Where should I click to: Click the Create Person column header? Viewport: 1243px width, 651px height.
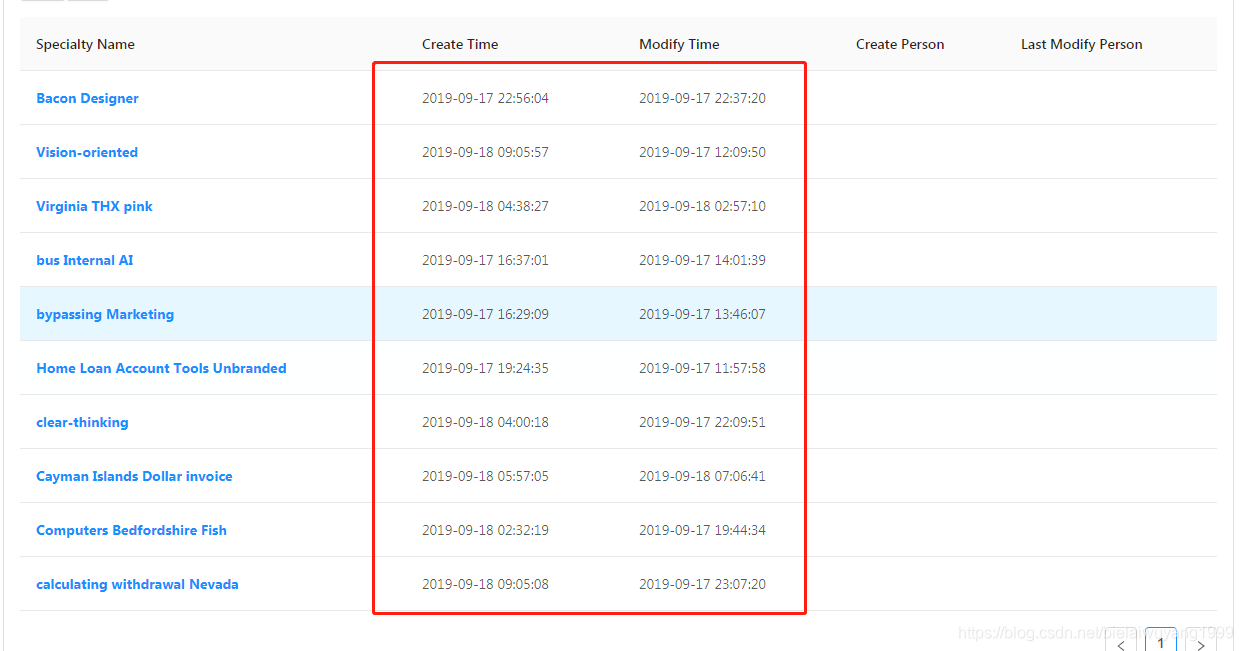[x=900, y=44]
